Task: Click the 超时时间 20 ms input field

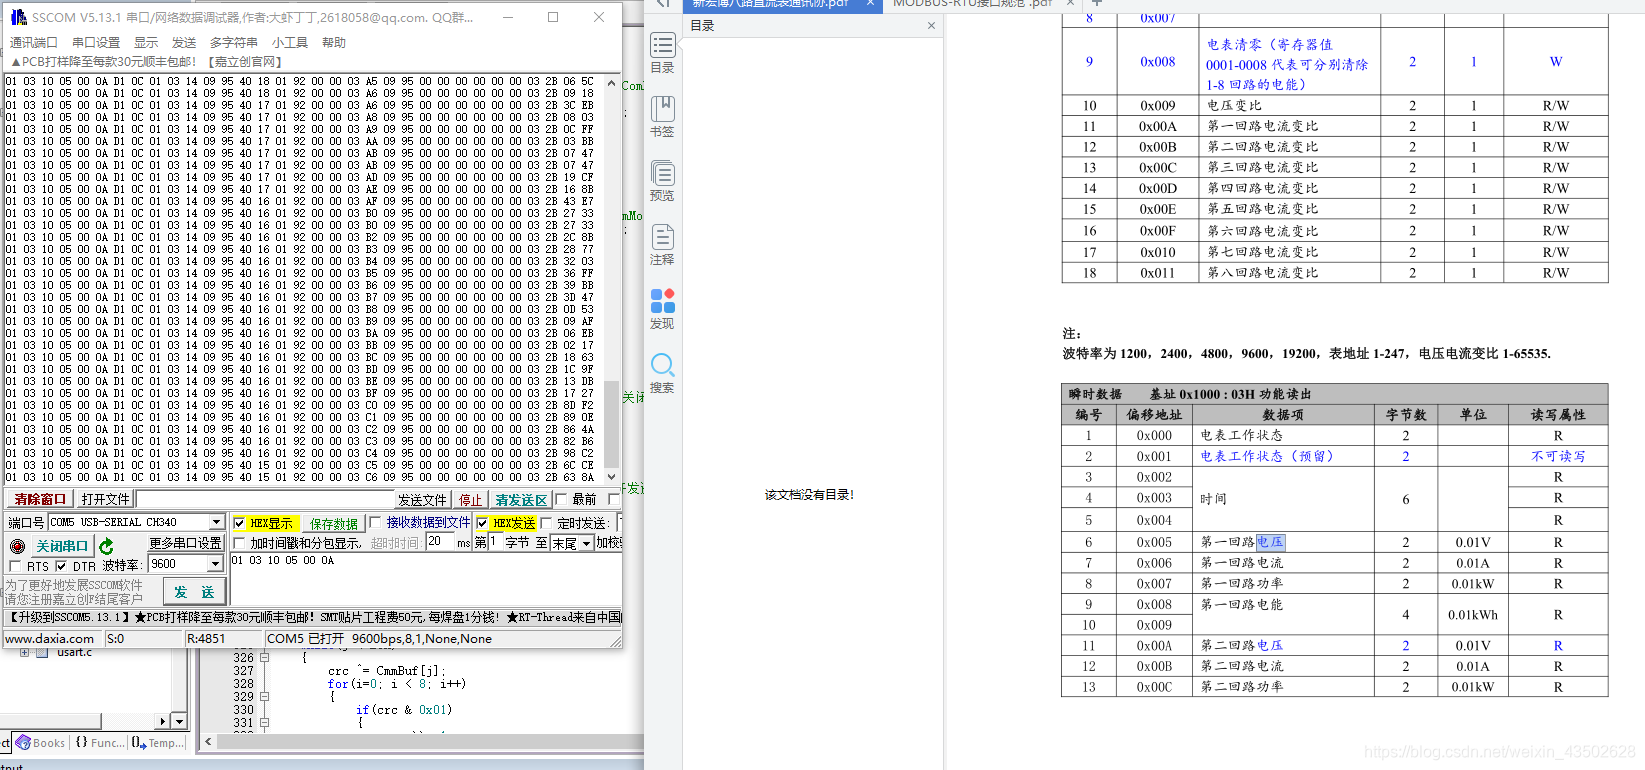Action: (x=440, y=542)
